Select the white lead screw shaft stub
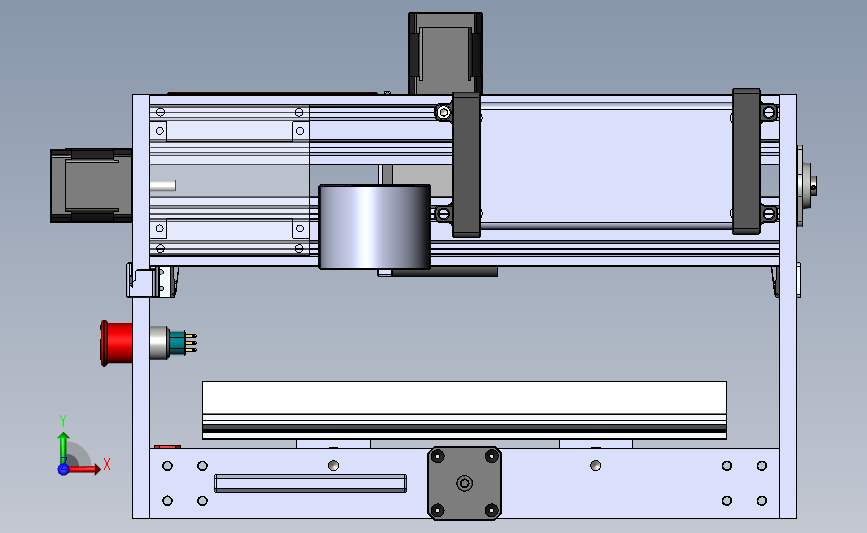 (x=163, y=185)
